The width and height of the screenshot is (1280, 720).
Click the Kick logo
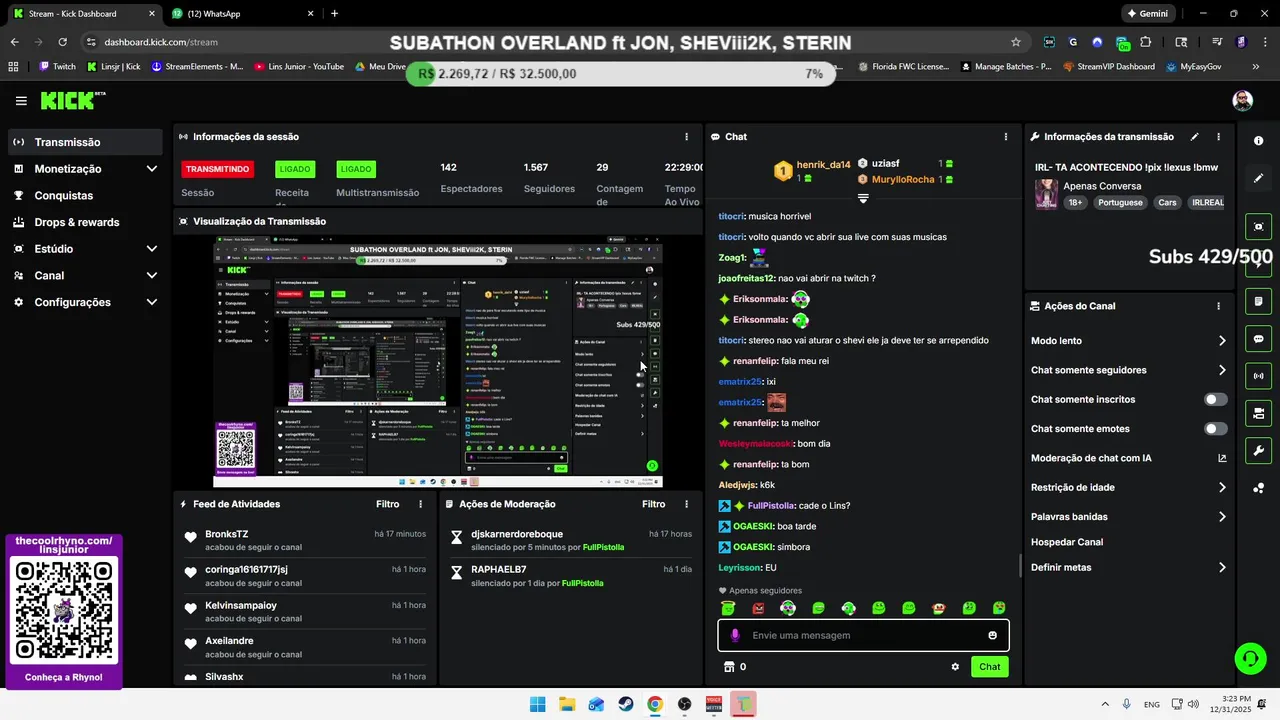point(72,100)
